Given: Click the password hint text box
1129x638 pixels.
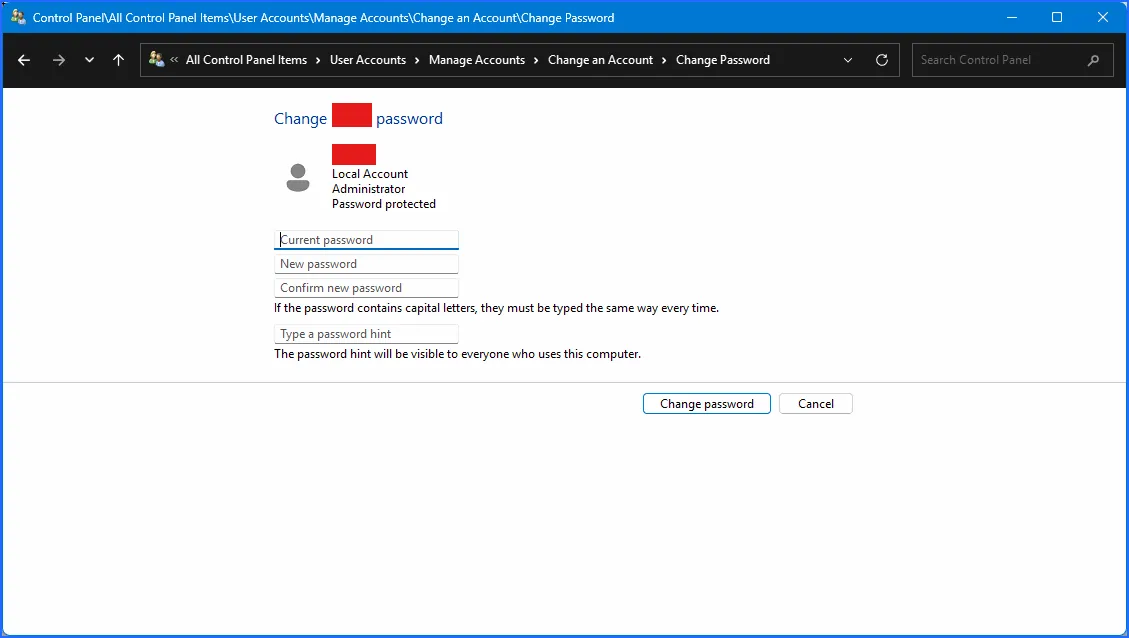Looking at the screenshot, I should tap(366, 334).
